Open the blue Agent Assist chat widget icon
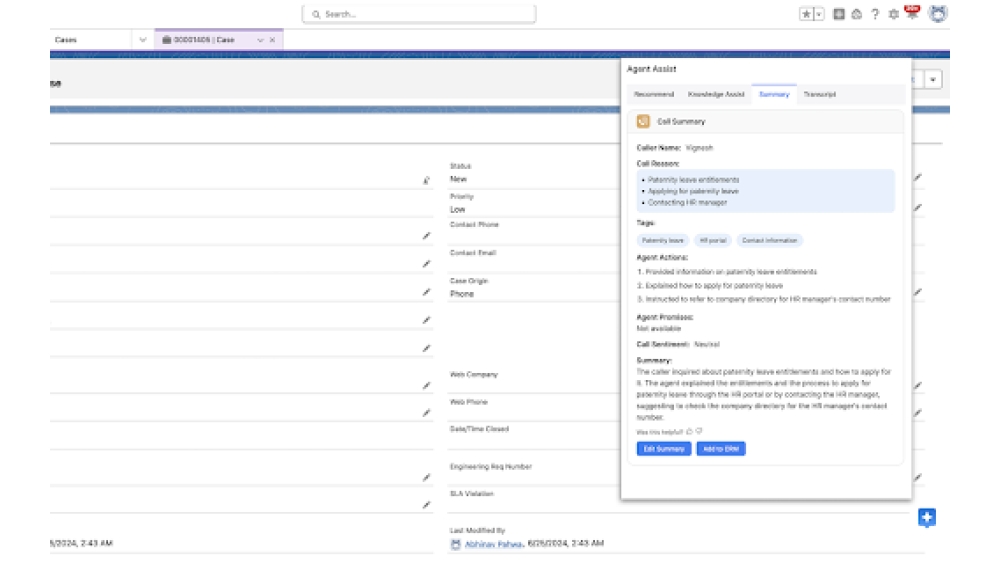This screenshot has width=1000, height=563. [927, 518]
